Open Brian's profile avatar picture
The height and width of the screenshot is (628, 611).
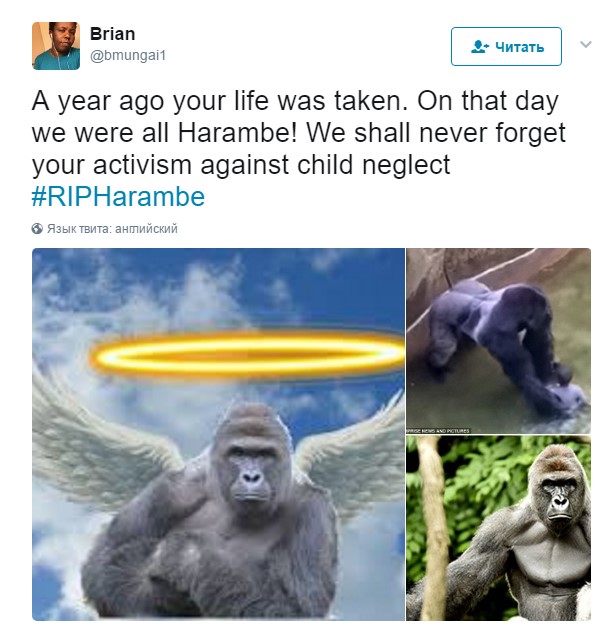56,46
